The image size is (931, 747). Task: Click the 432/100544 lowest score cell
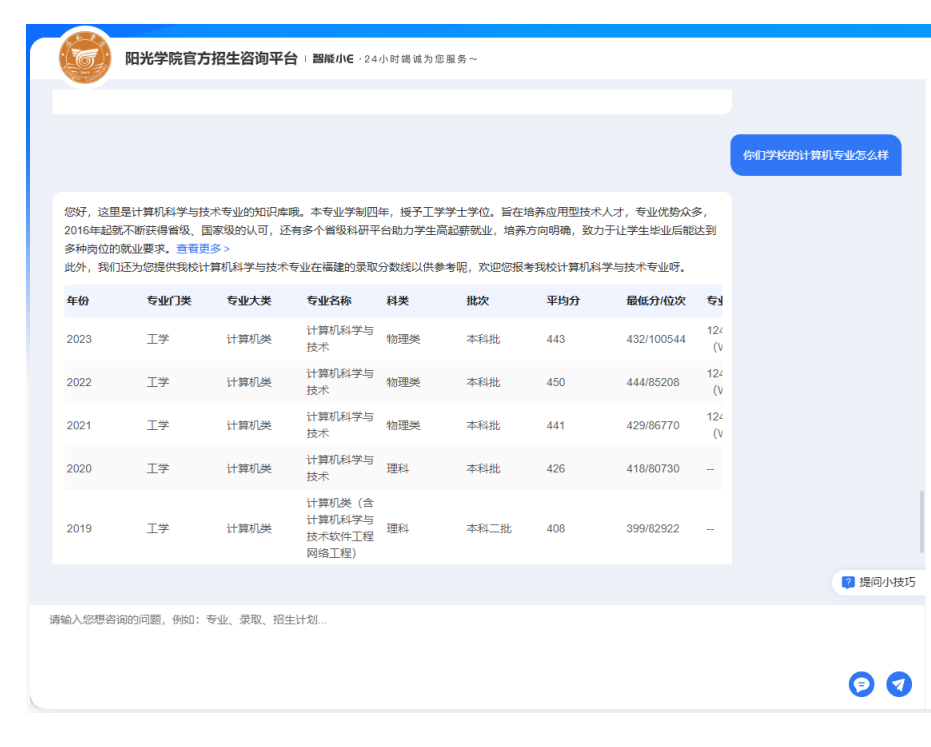[656, 339]
